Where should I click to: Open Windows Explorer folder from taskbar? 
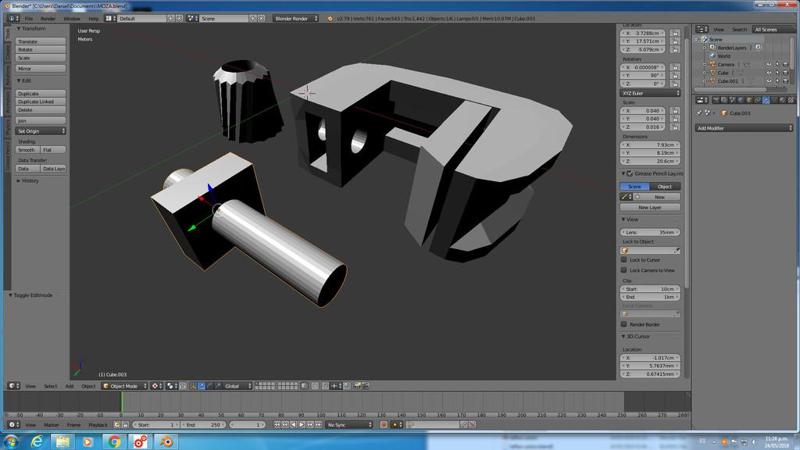62,441
